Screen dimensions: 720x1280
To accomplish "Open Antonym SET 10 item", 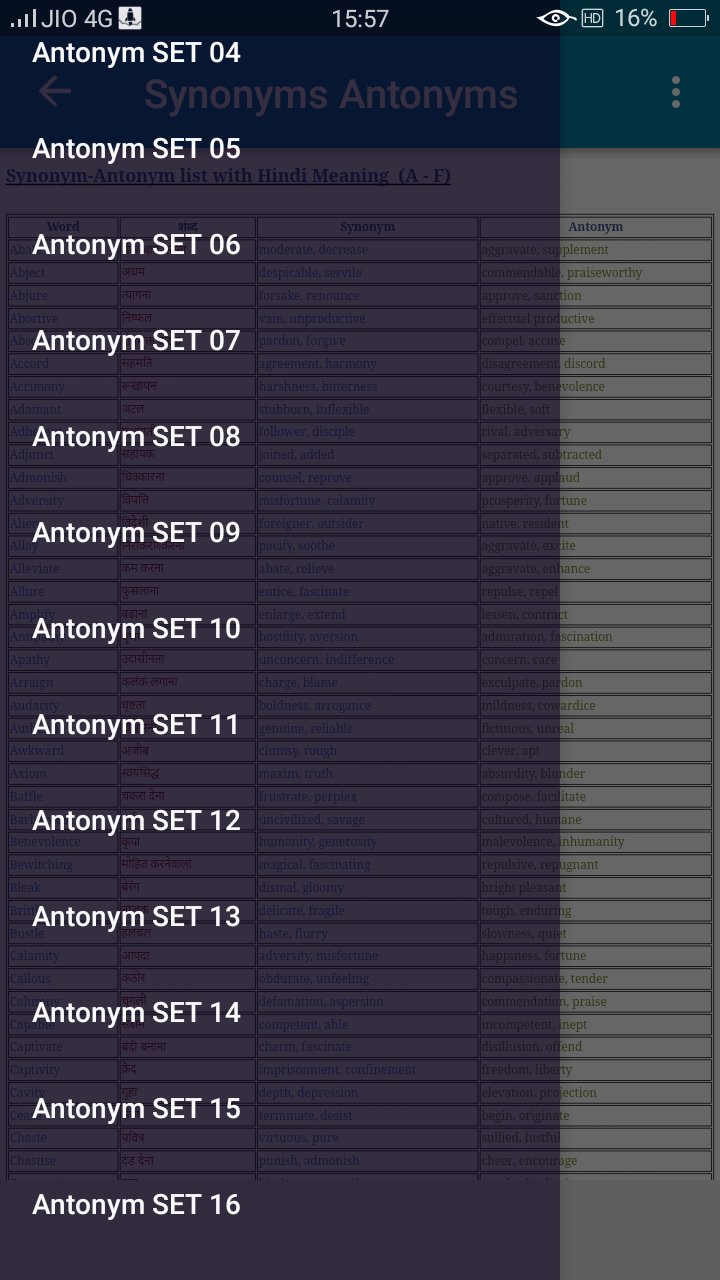I will (x=137, y=629).
